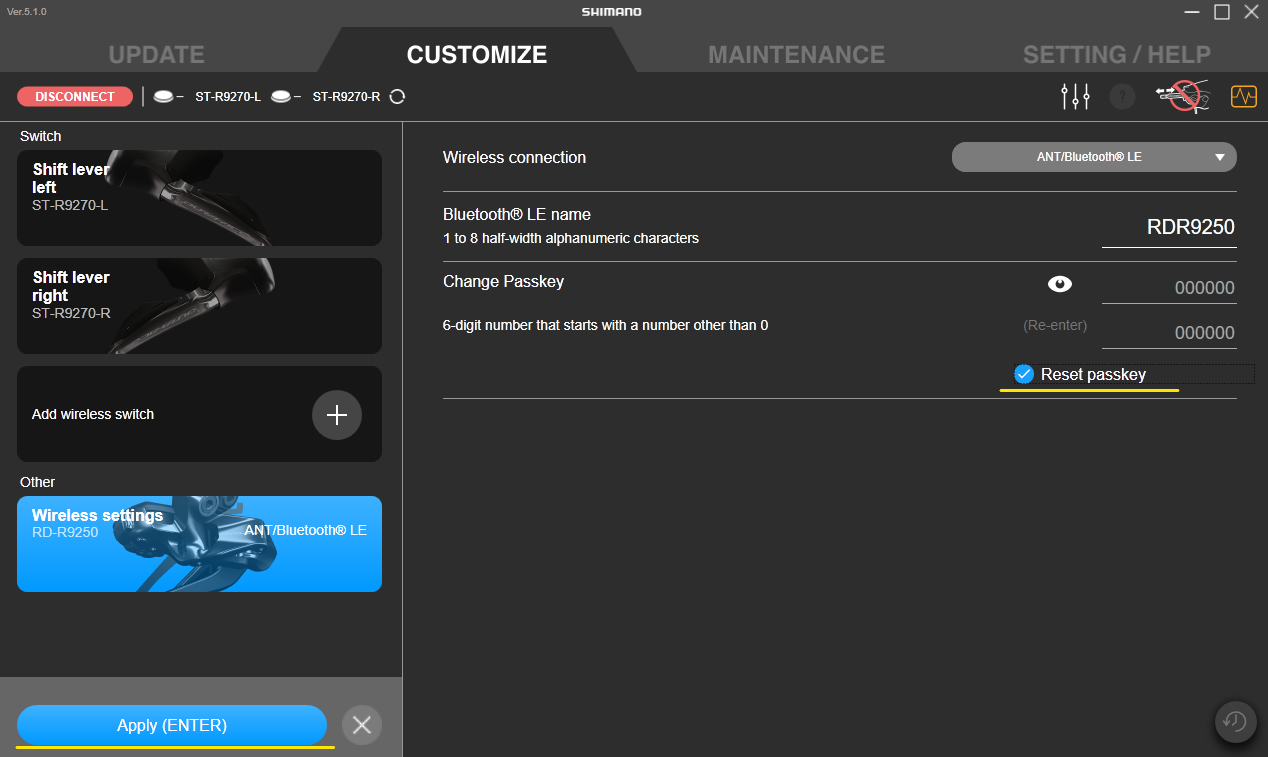
Task: Switch to the CUSTOMIZE tab
Action: coord(477,54)
